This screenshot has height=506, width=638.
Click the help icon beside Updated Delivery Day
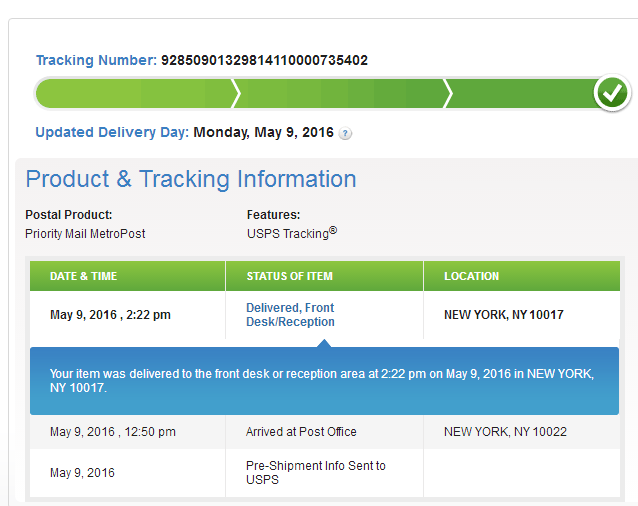click(345, 133)
